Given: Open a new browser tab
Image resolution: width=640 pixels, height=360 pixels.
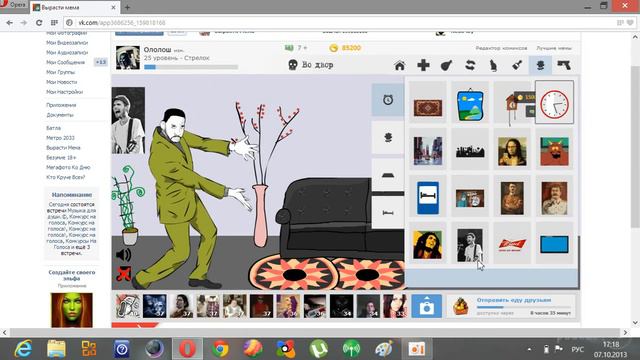Looking at the screenshot, I should pyautogui.click(x=127, y=7).
